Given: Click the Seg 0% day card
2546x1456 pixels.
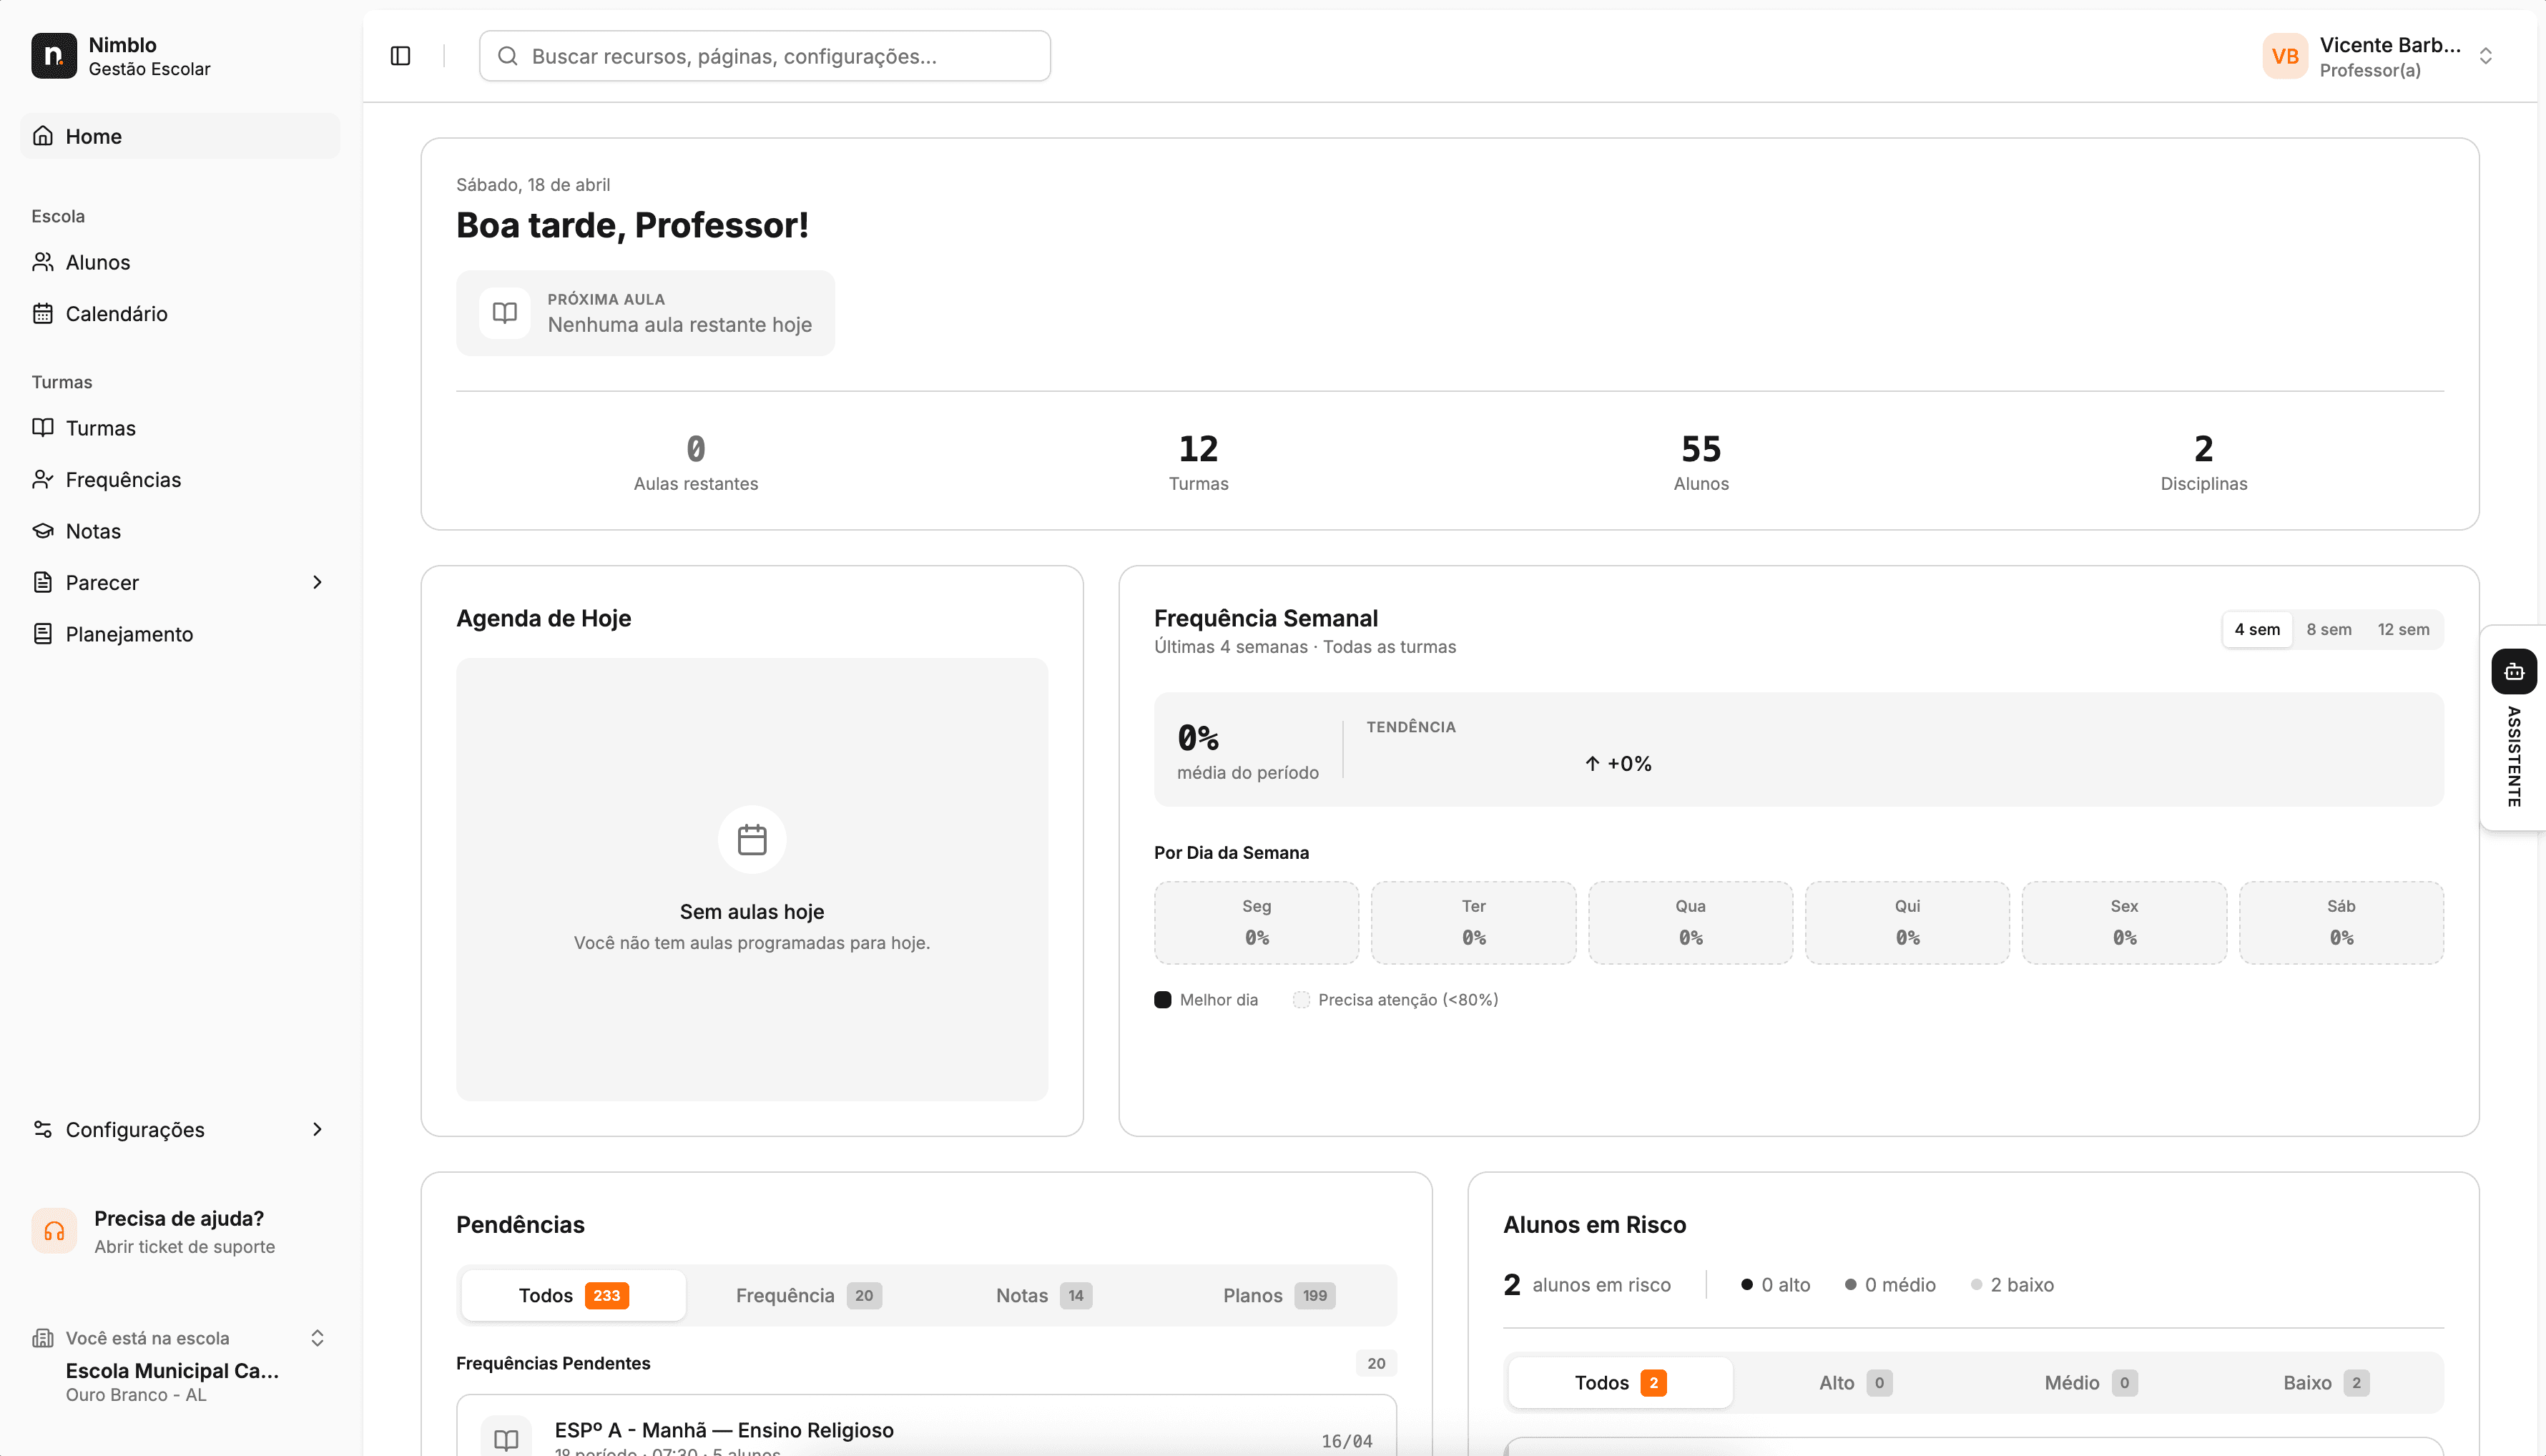Looking at the screenshot, I should tap(1256, 923).
